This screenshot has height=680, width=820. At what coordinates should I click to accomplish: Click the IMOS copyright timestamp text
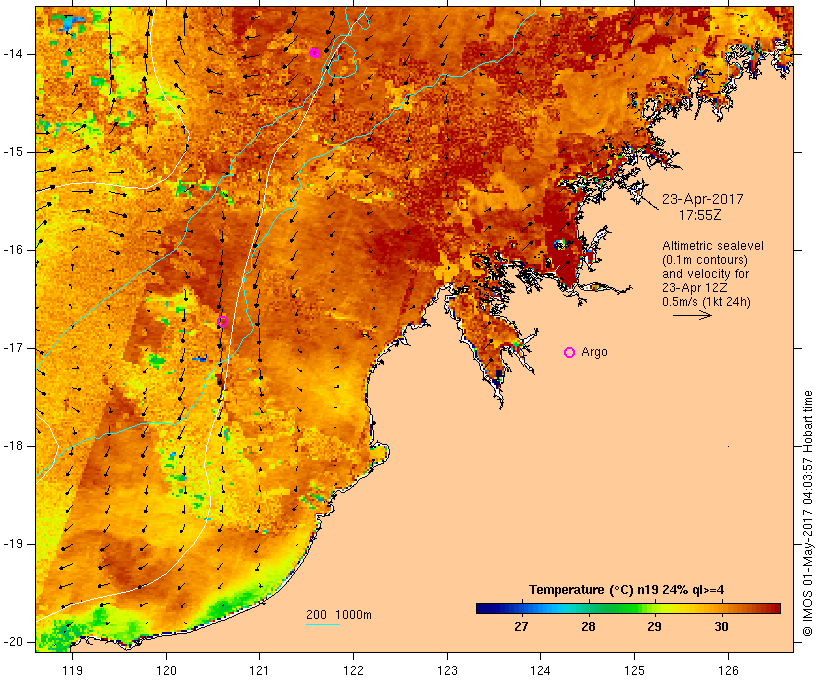click(x=808, y=513)
